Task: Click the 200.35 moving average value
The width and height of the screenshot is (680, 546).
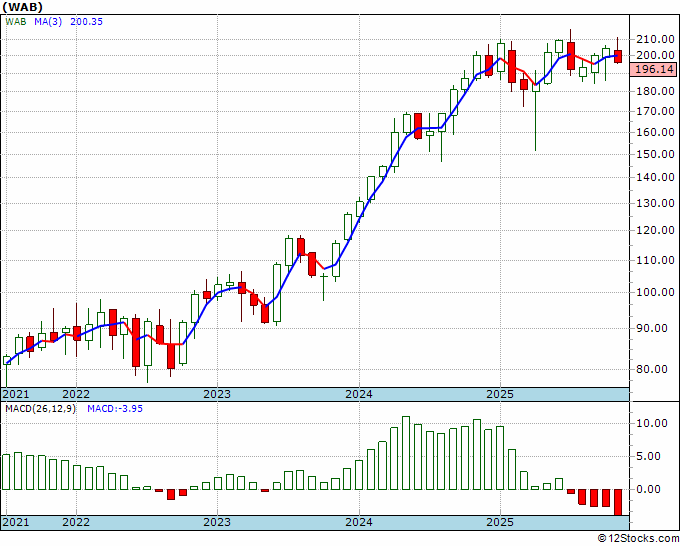Action: (x=86, y=22)
